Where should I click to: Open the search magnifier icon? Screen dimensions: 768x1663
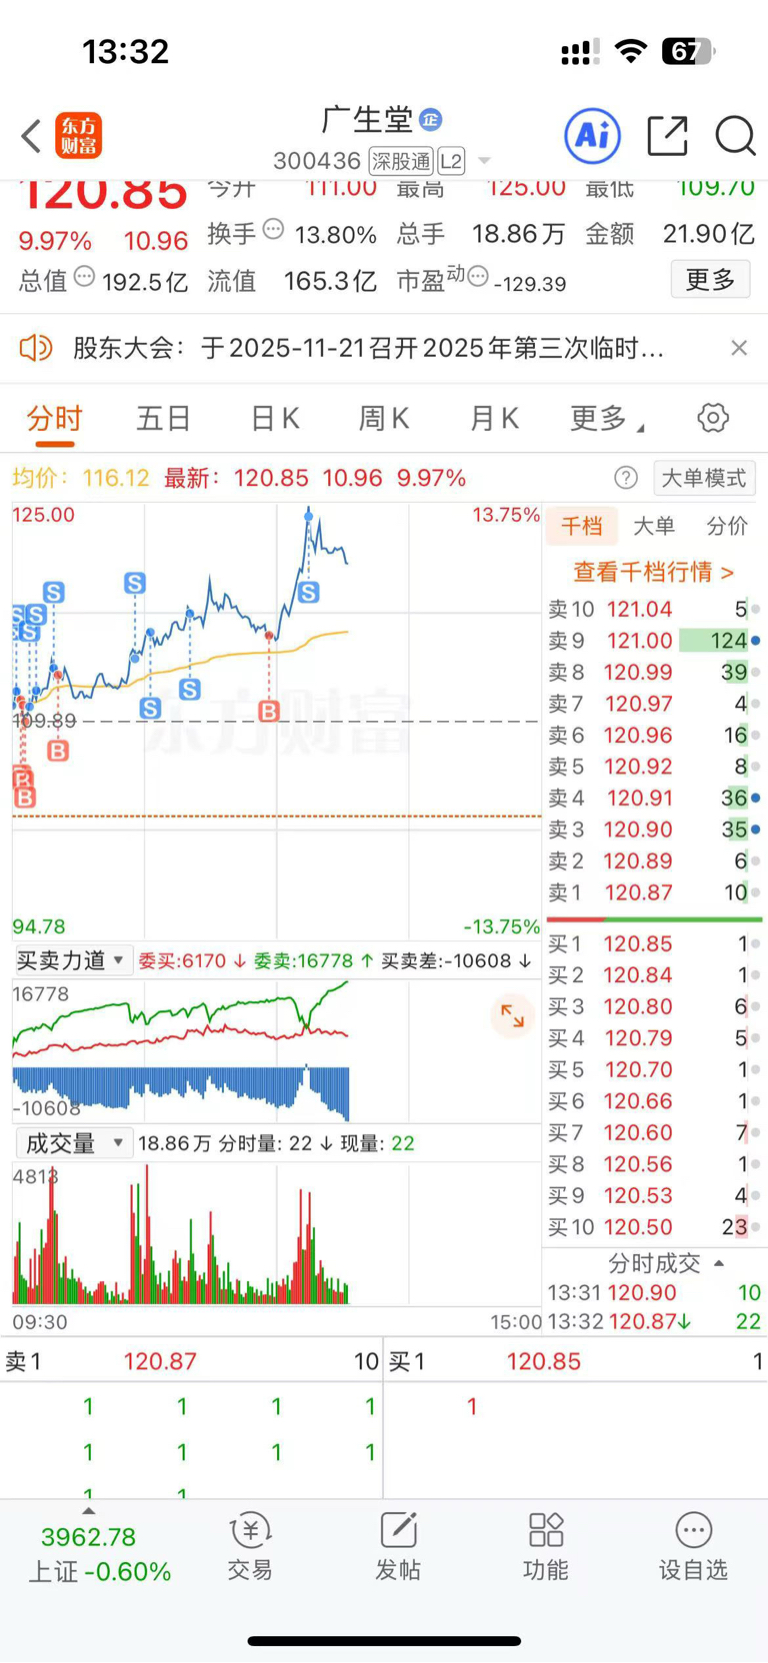point(735,136)
